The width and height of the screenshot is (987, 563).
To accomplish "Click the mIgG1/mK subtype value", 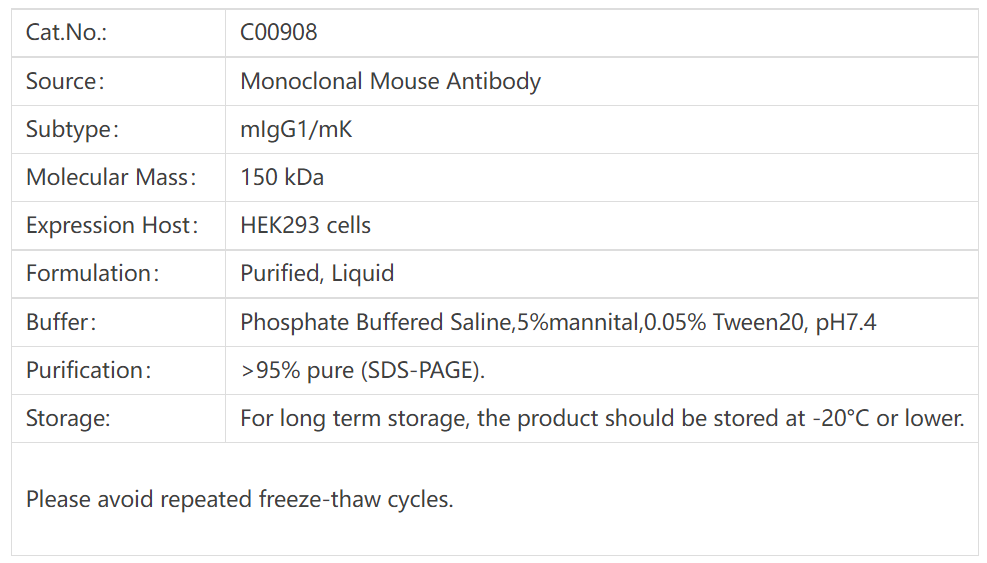I will coord(296,129).
